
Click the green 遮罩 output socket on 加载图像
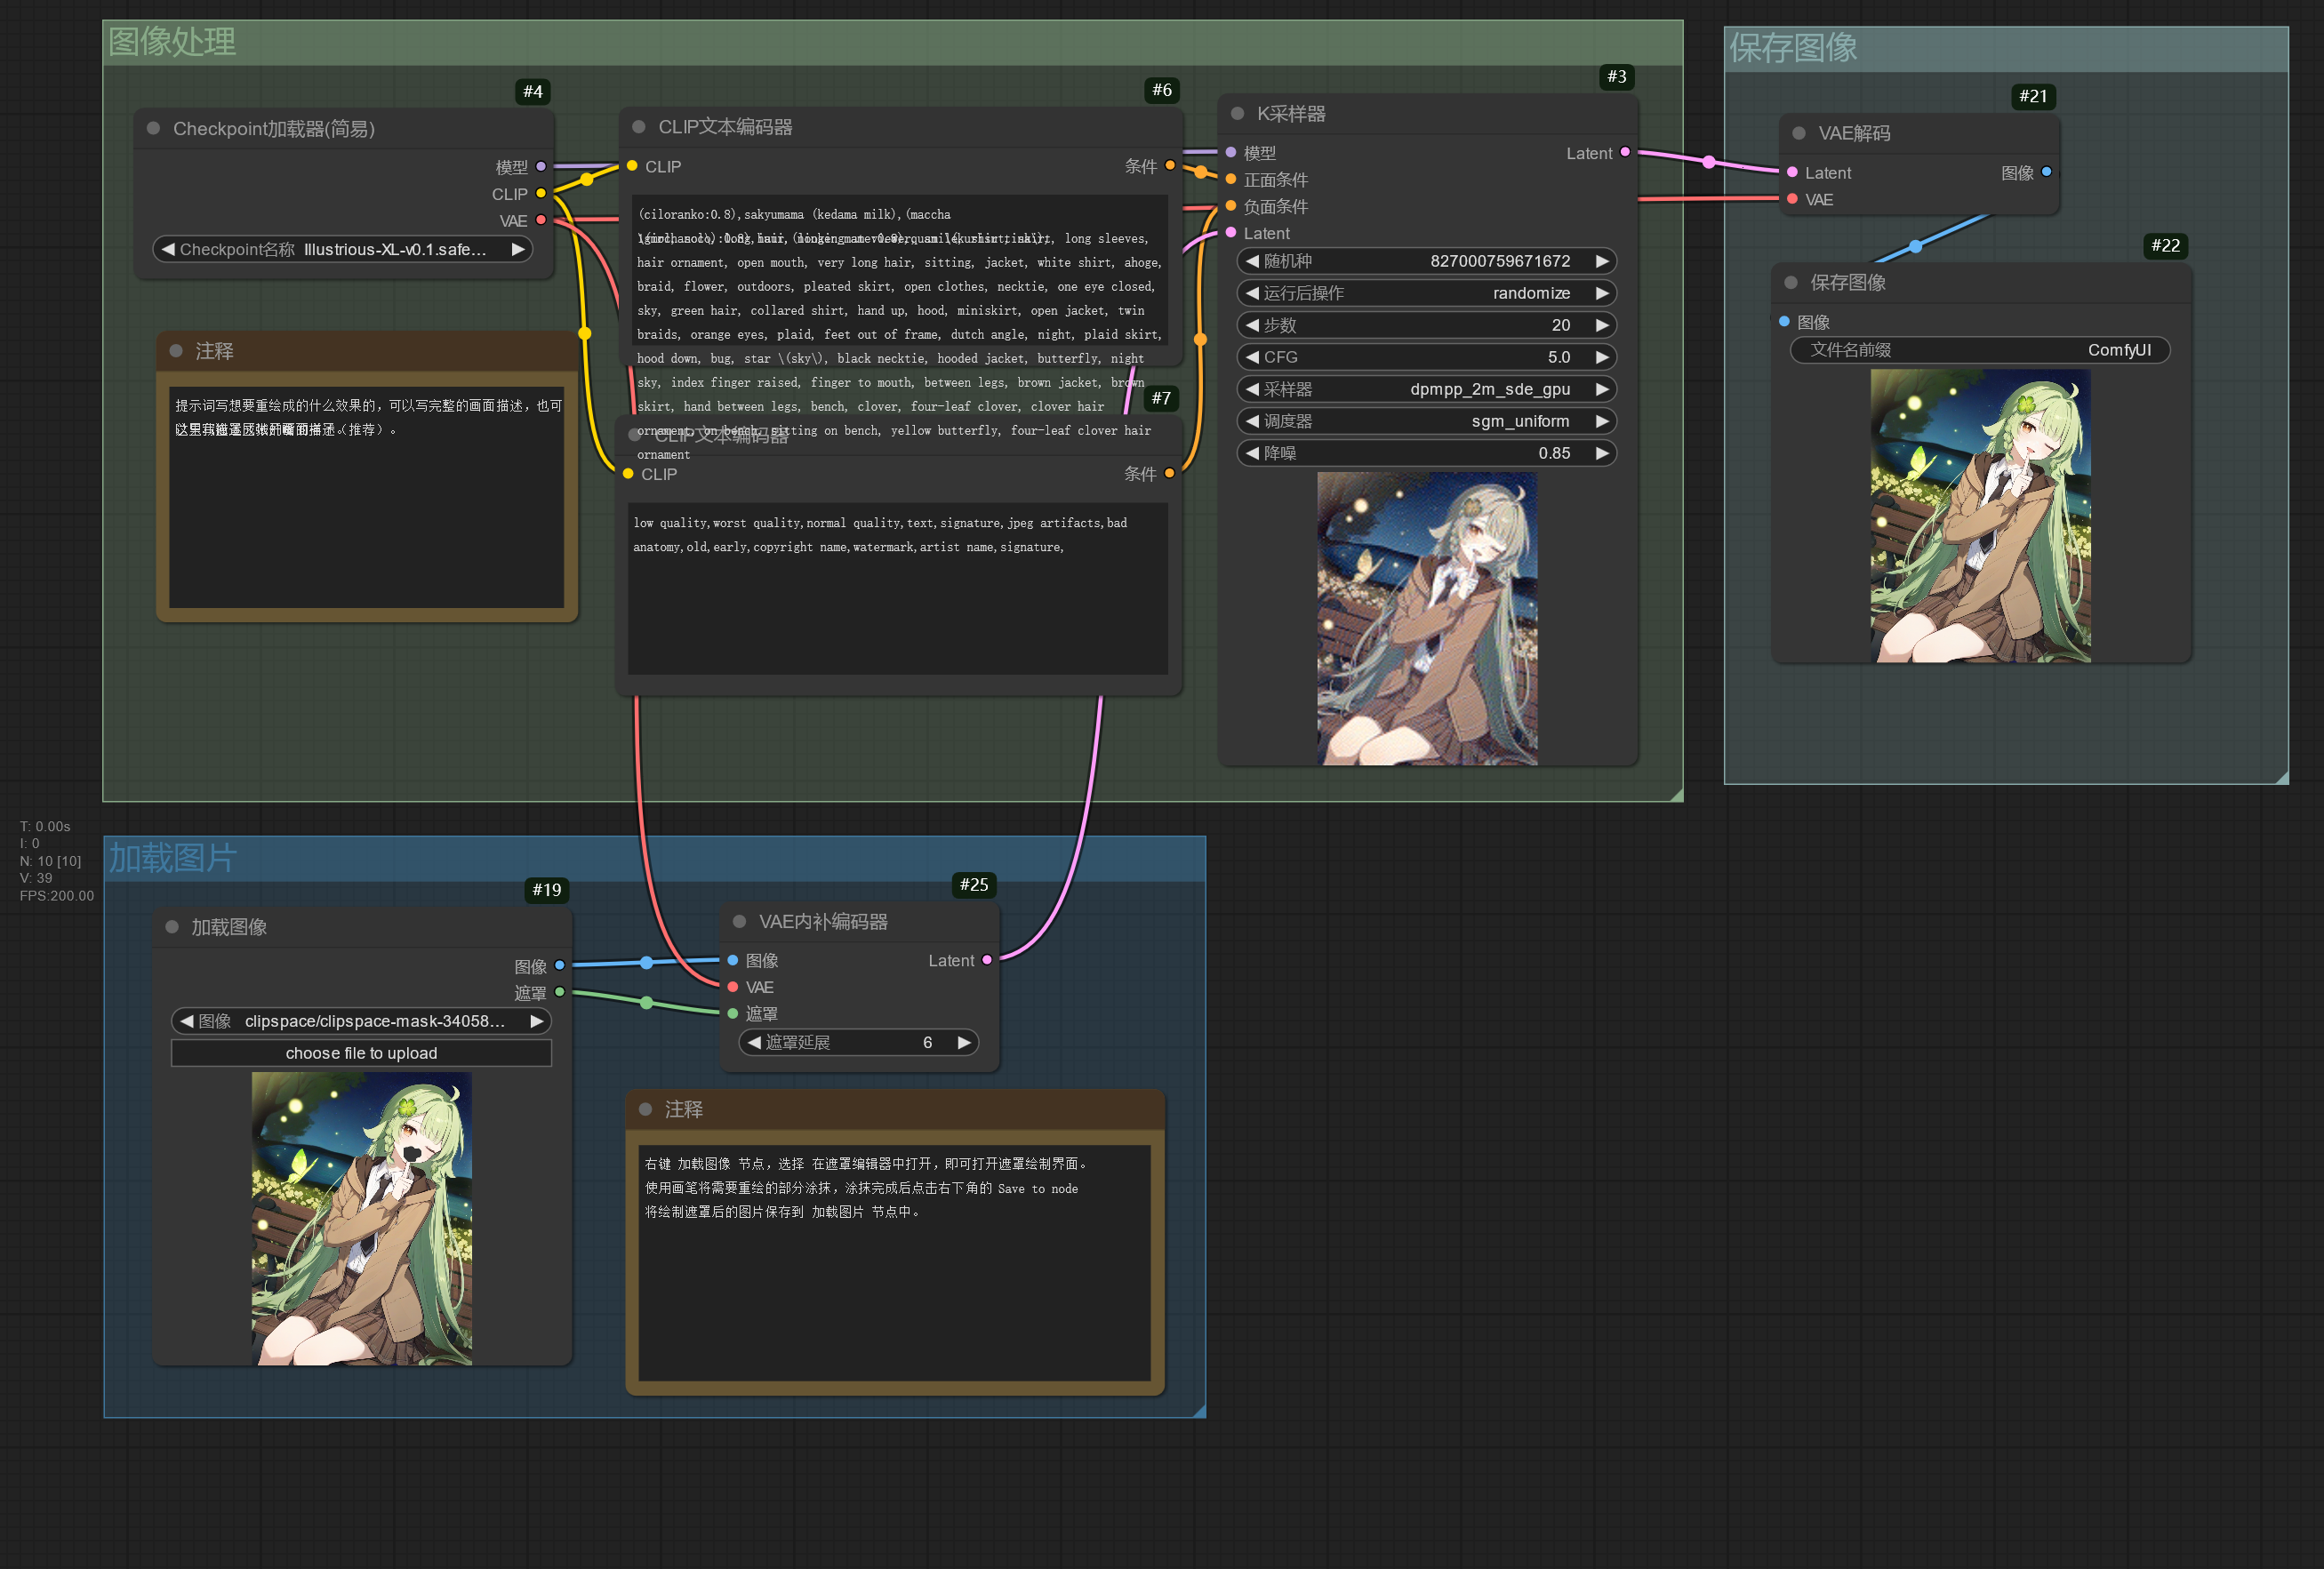(559, 992)
